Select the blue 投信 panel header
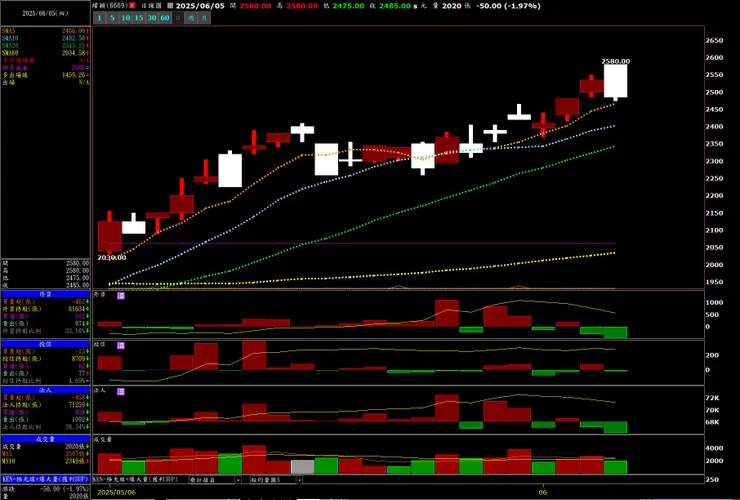The width and height of the screenshot is (740, 500). [45, 344]
